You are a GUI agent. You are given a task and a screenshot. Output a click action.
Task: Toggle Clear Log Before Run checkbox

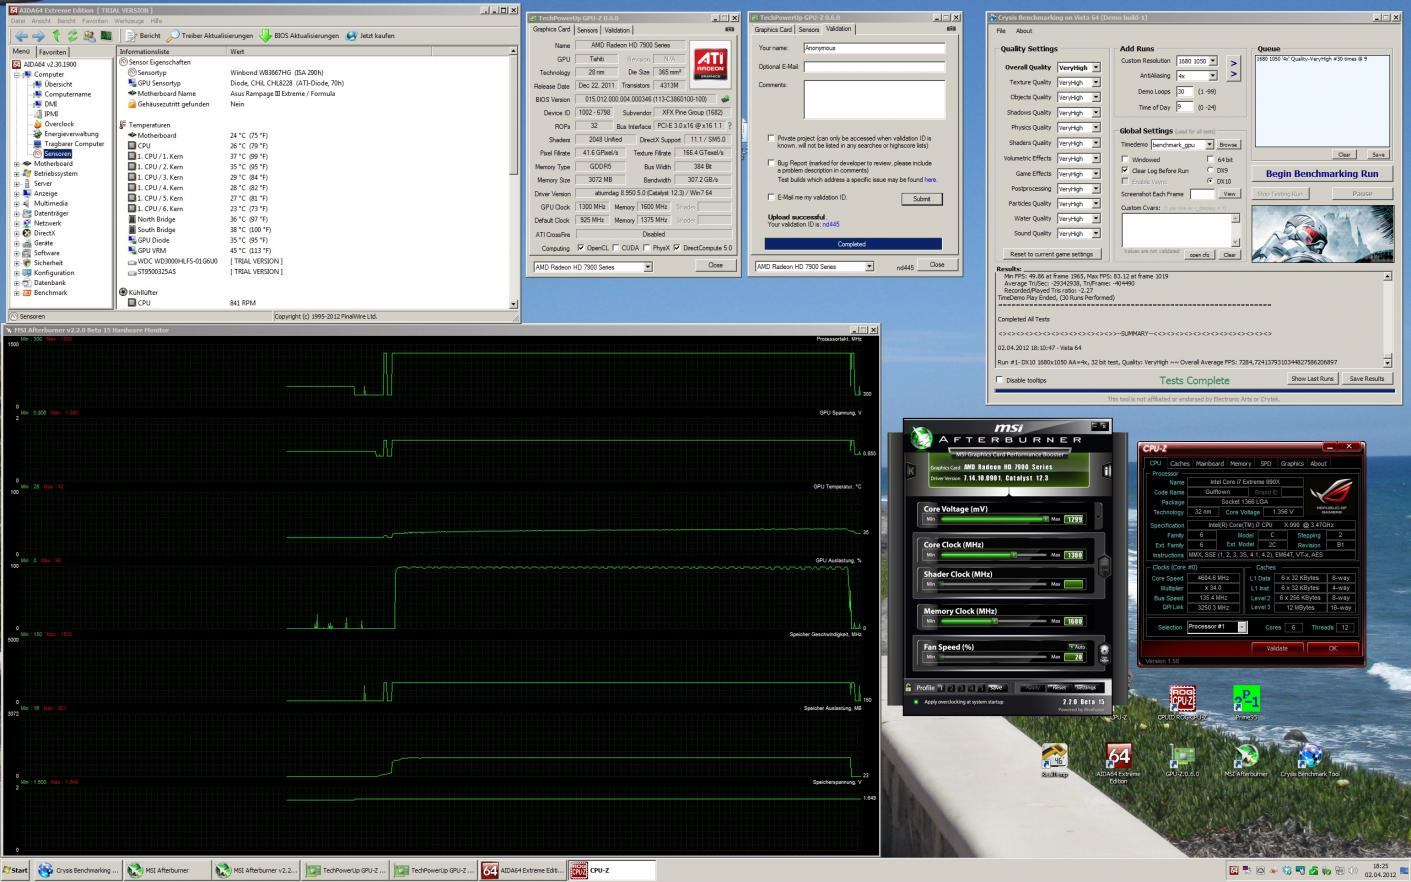tap(1125, 170)
